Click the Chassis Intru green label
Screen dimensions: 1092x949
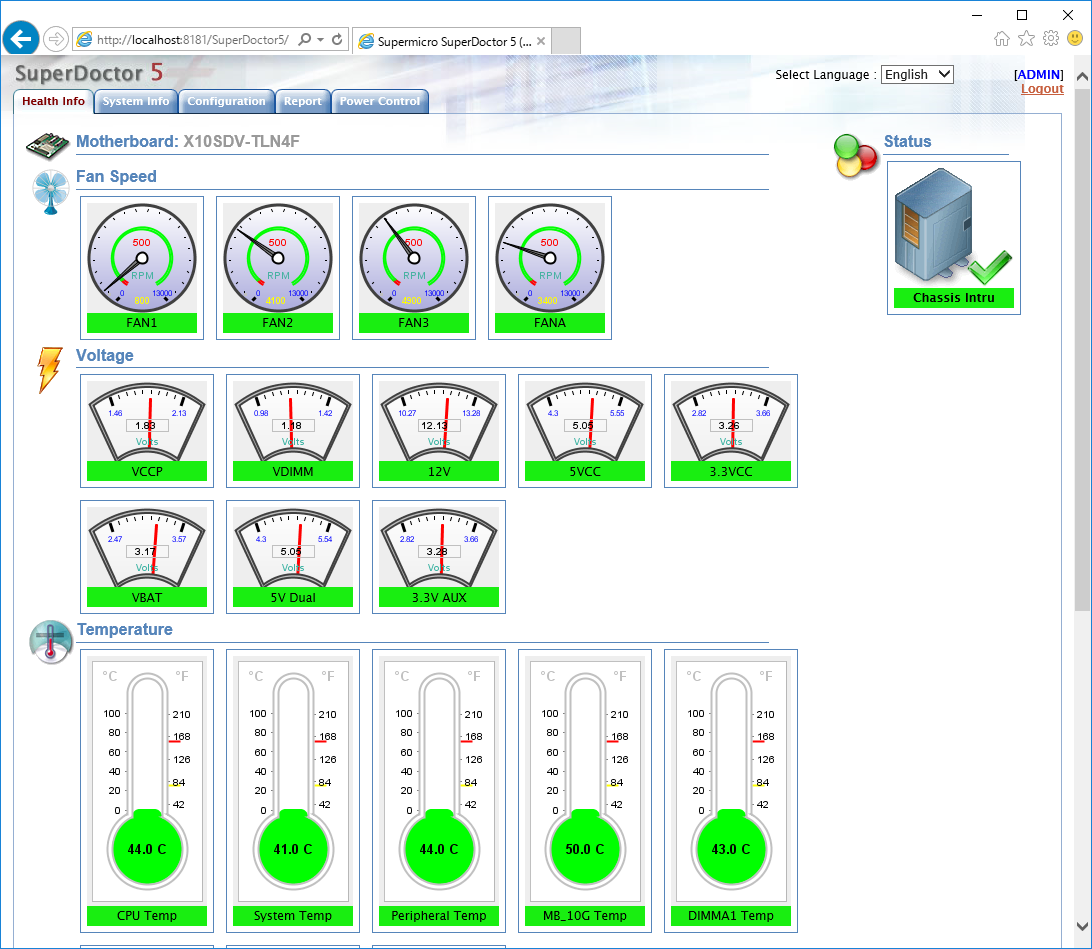(953, 297)
